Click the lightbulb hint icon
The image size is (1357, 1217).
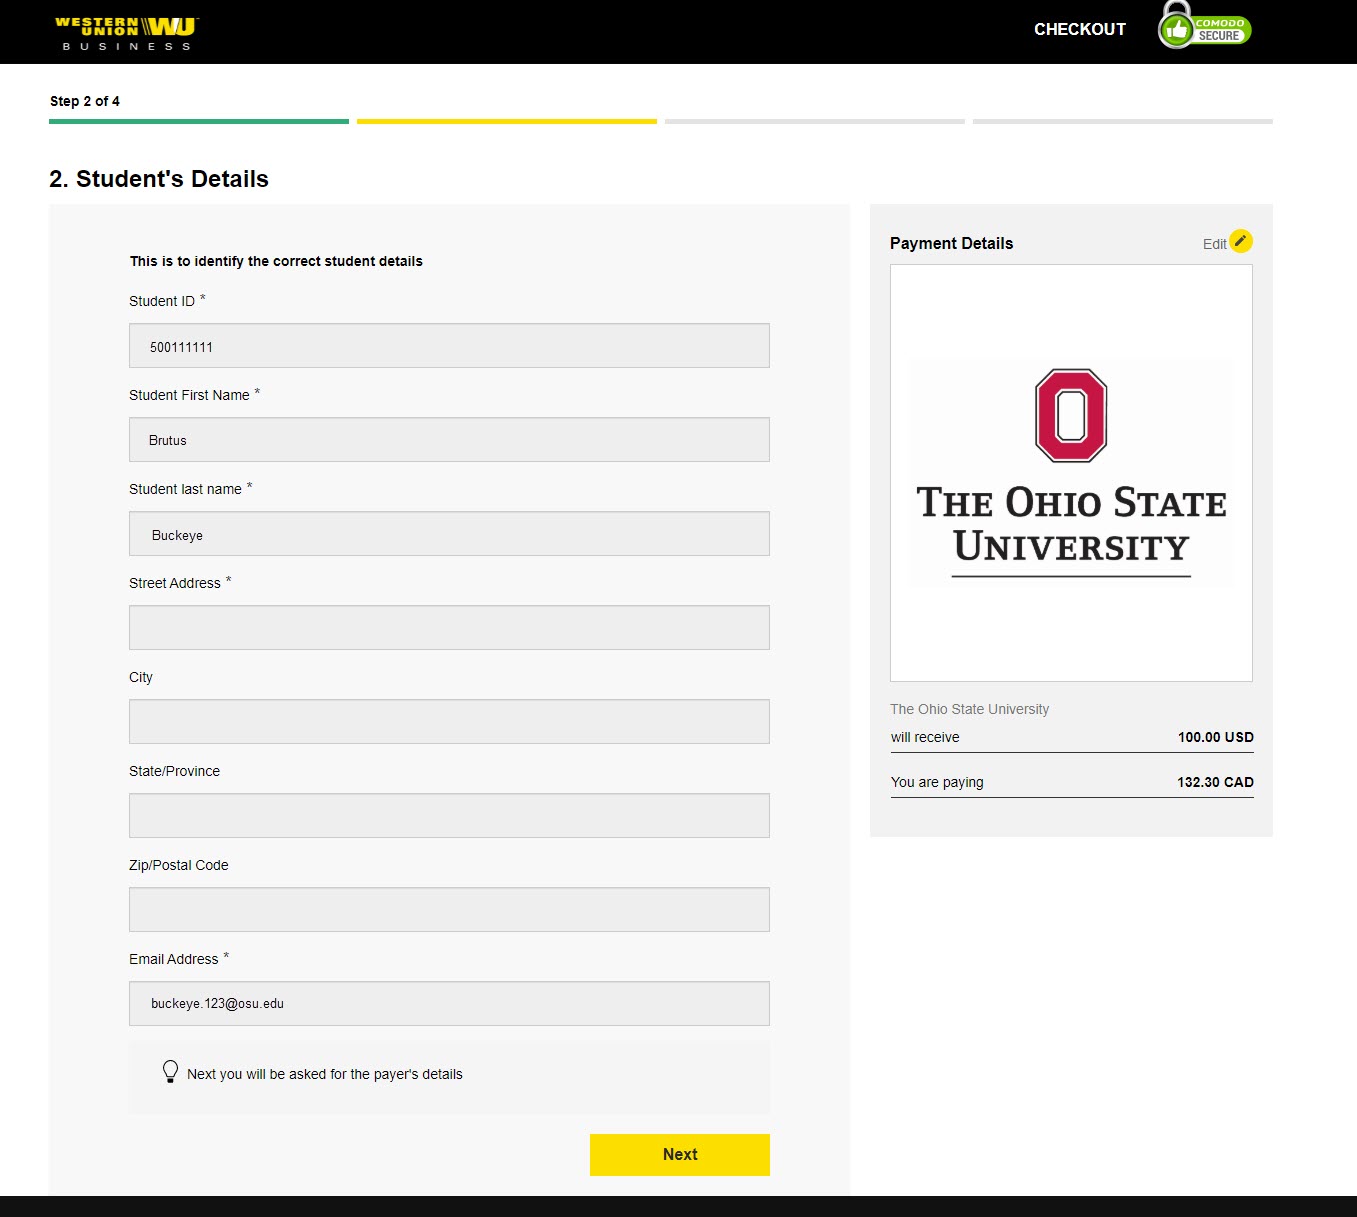(x=170, y=1072)
